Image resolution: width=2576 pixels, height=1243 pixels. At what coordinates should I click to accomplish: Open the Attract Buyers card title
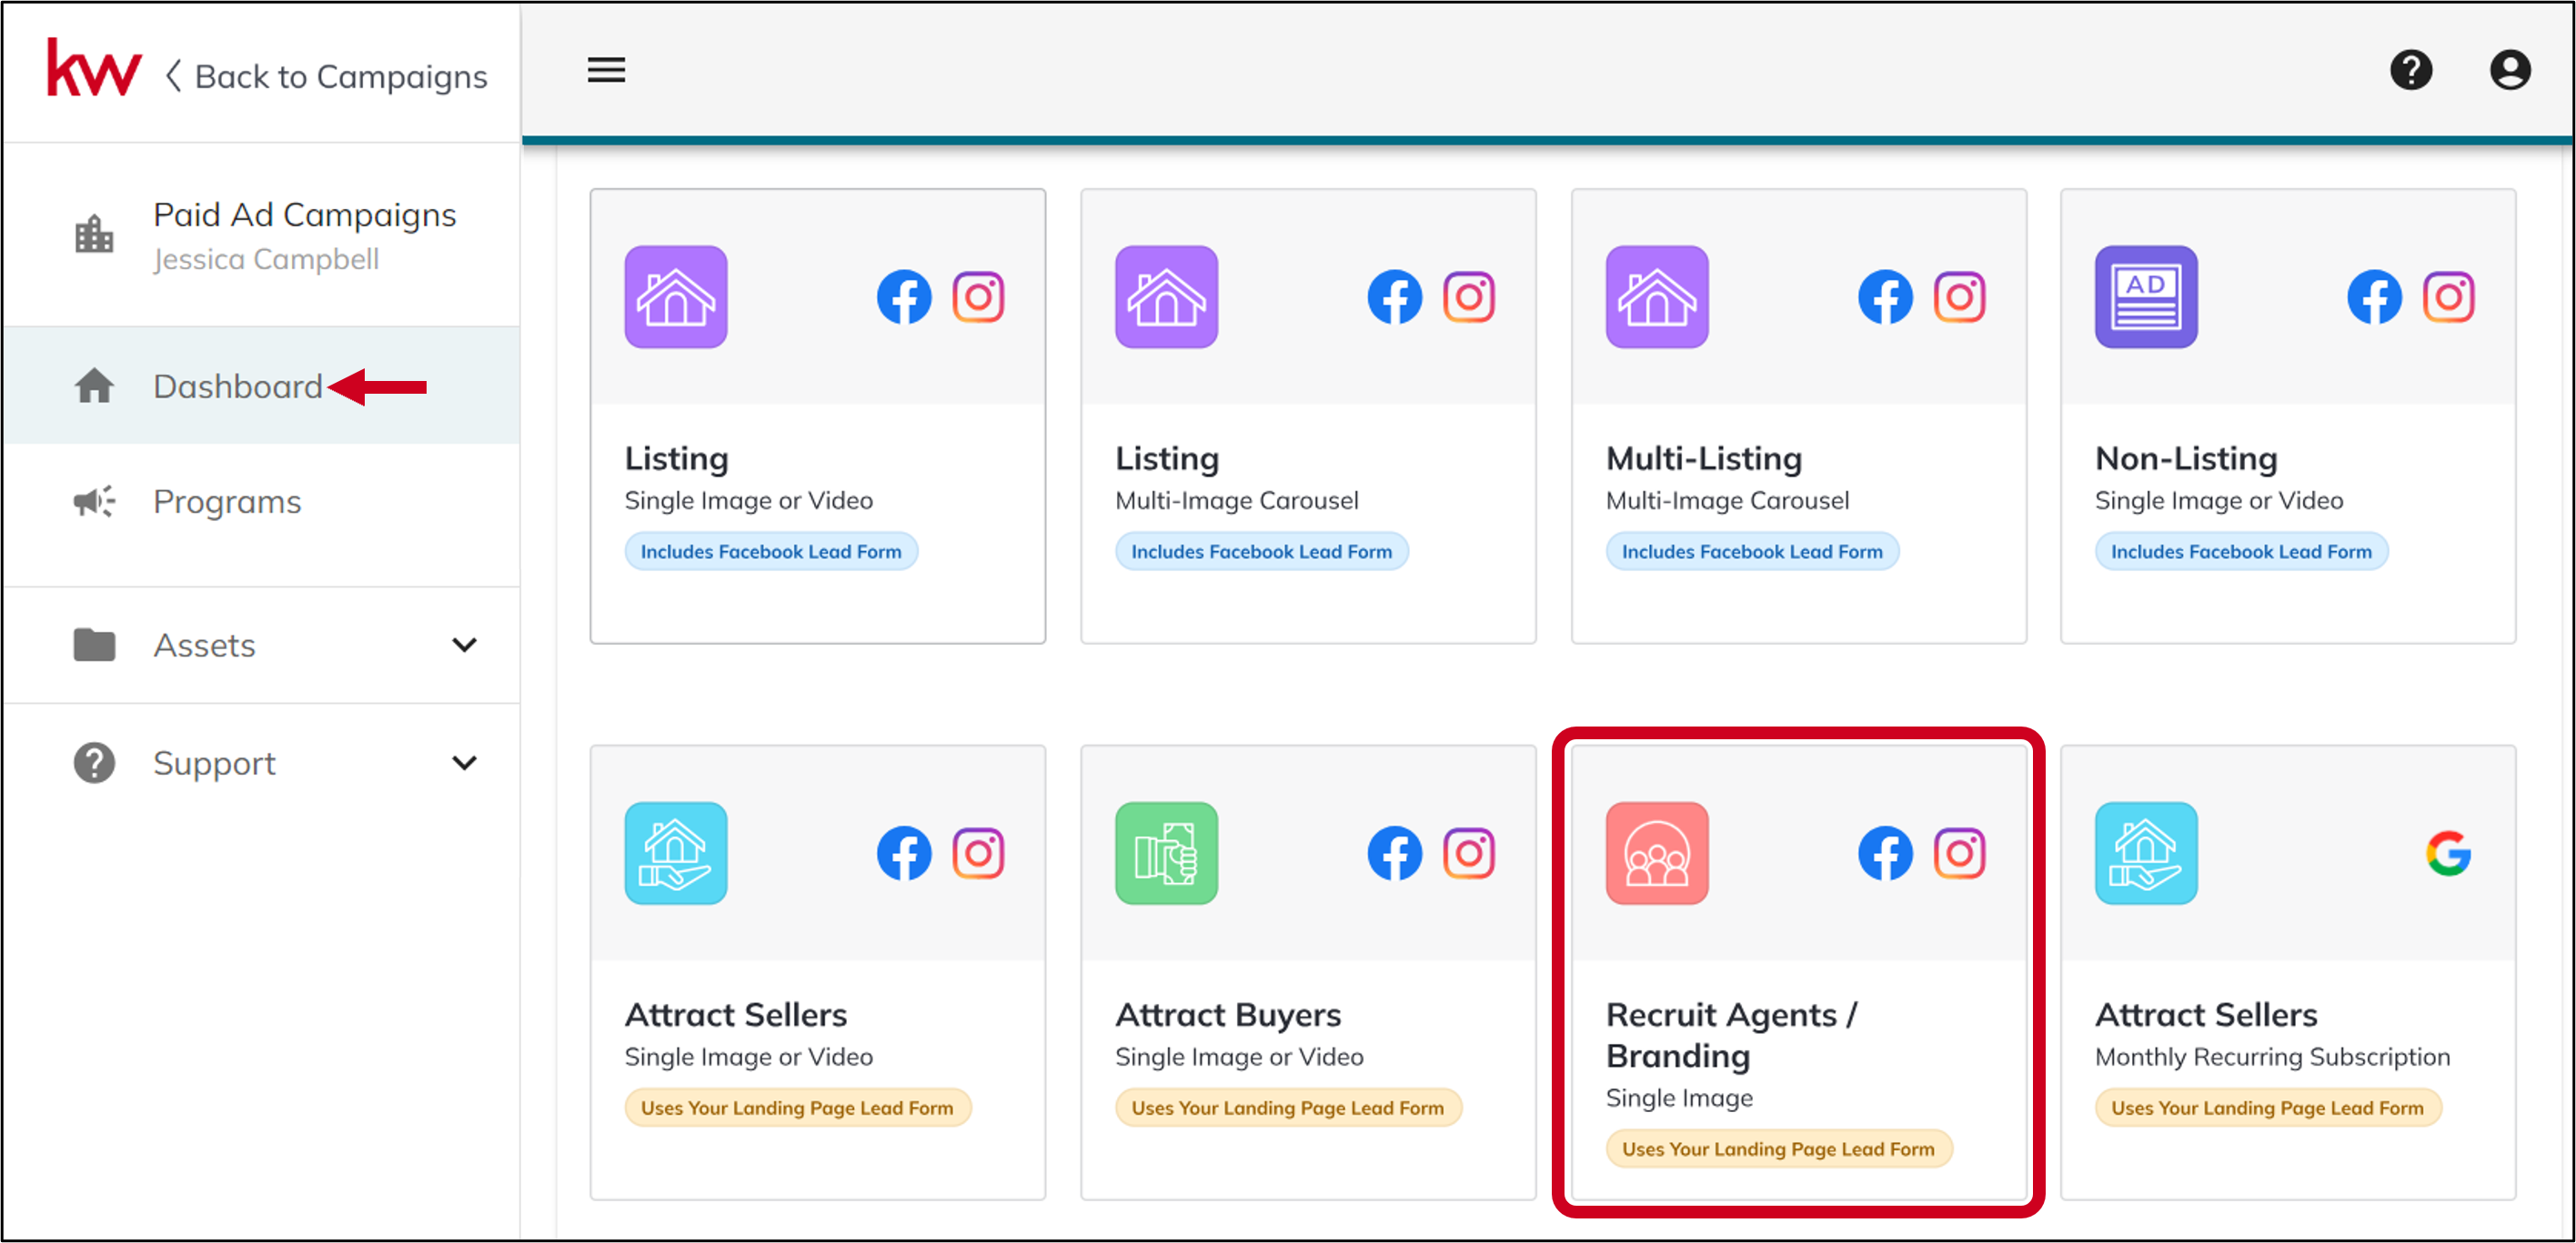(x=1228, y=1014)
